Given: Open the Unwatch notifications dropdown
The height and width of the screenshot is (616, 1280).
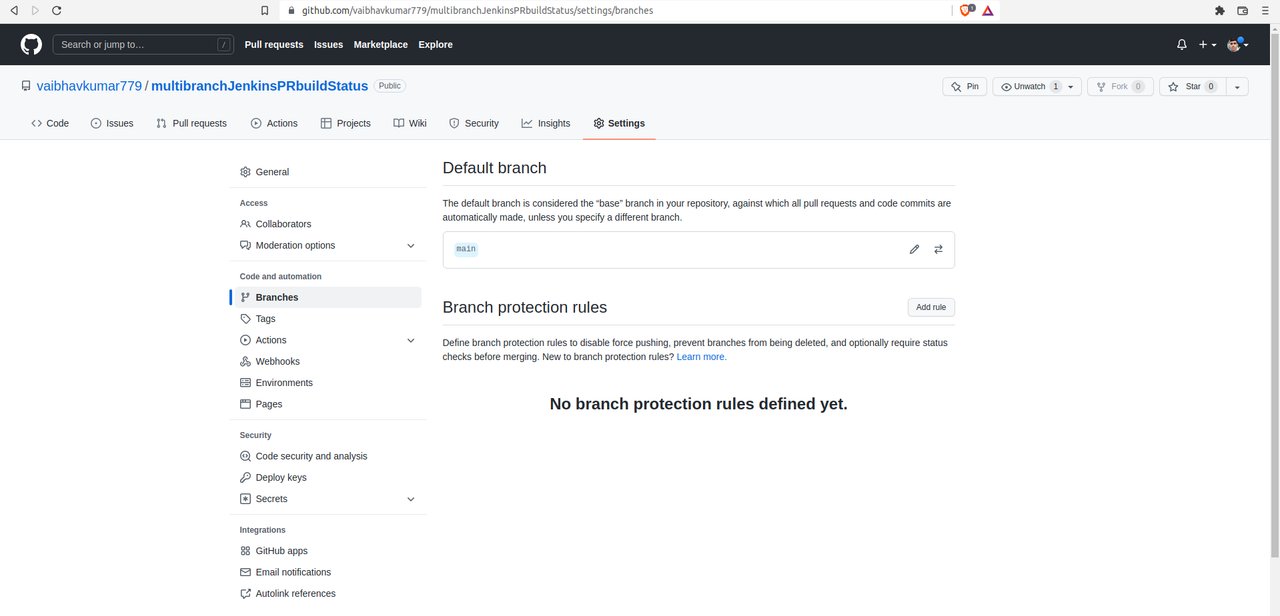Looking at the screenshot, I should [1071, 87].
